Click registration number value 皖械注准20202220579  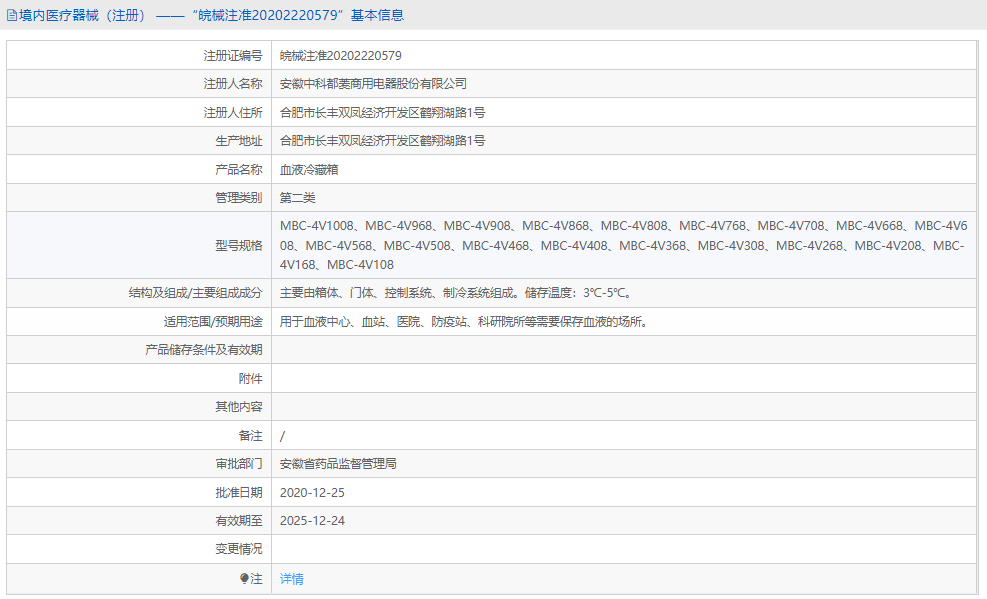pos(340,56)
